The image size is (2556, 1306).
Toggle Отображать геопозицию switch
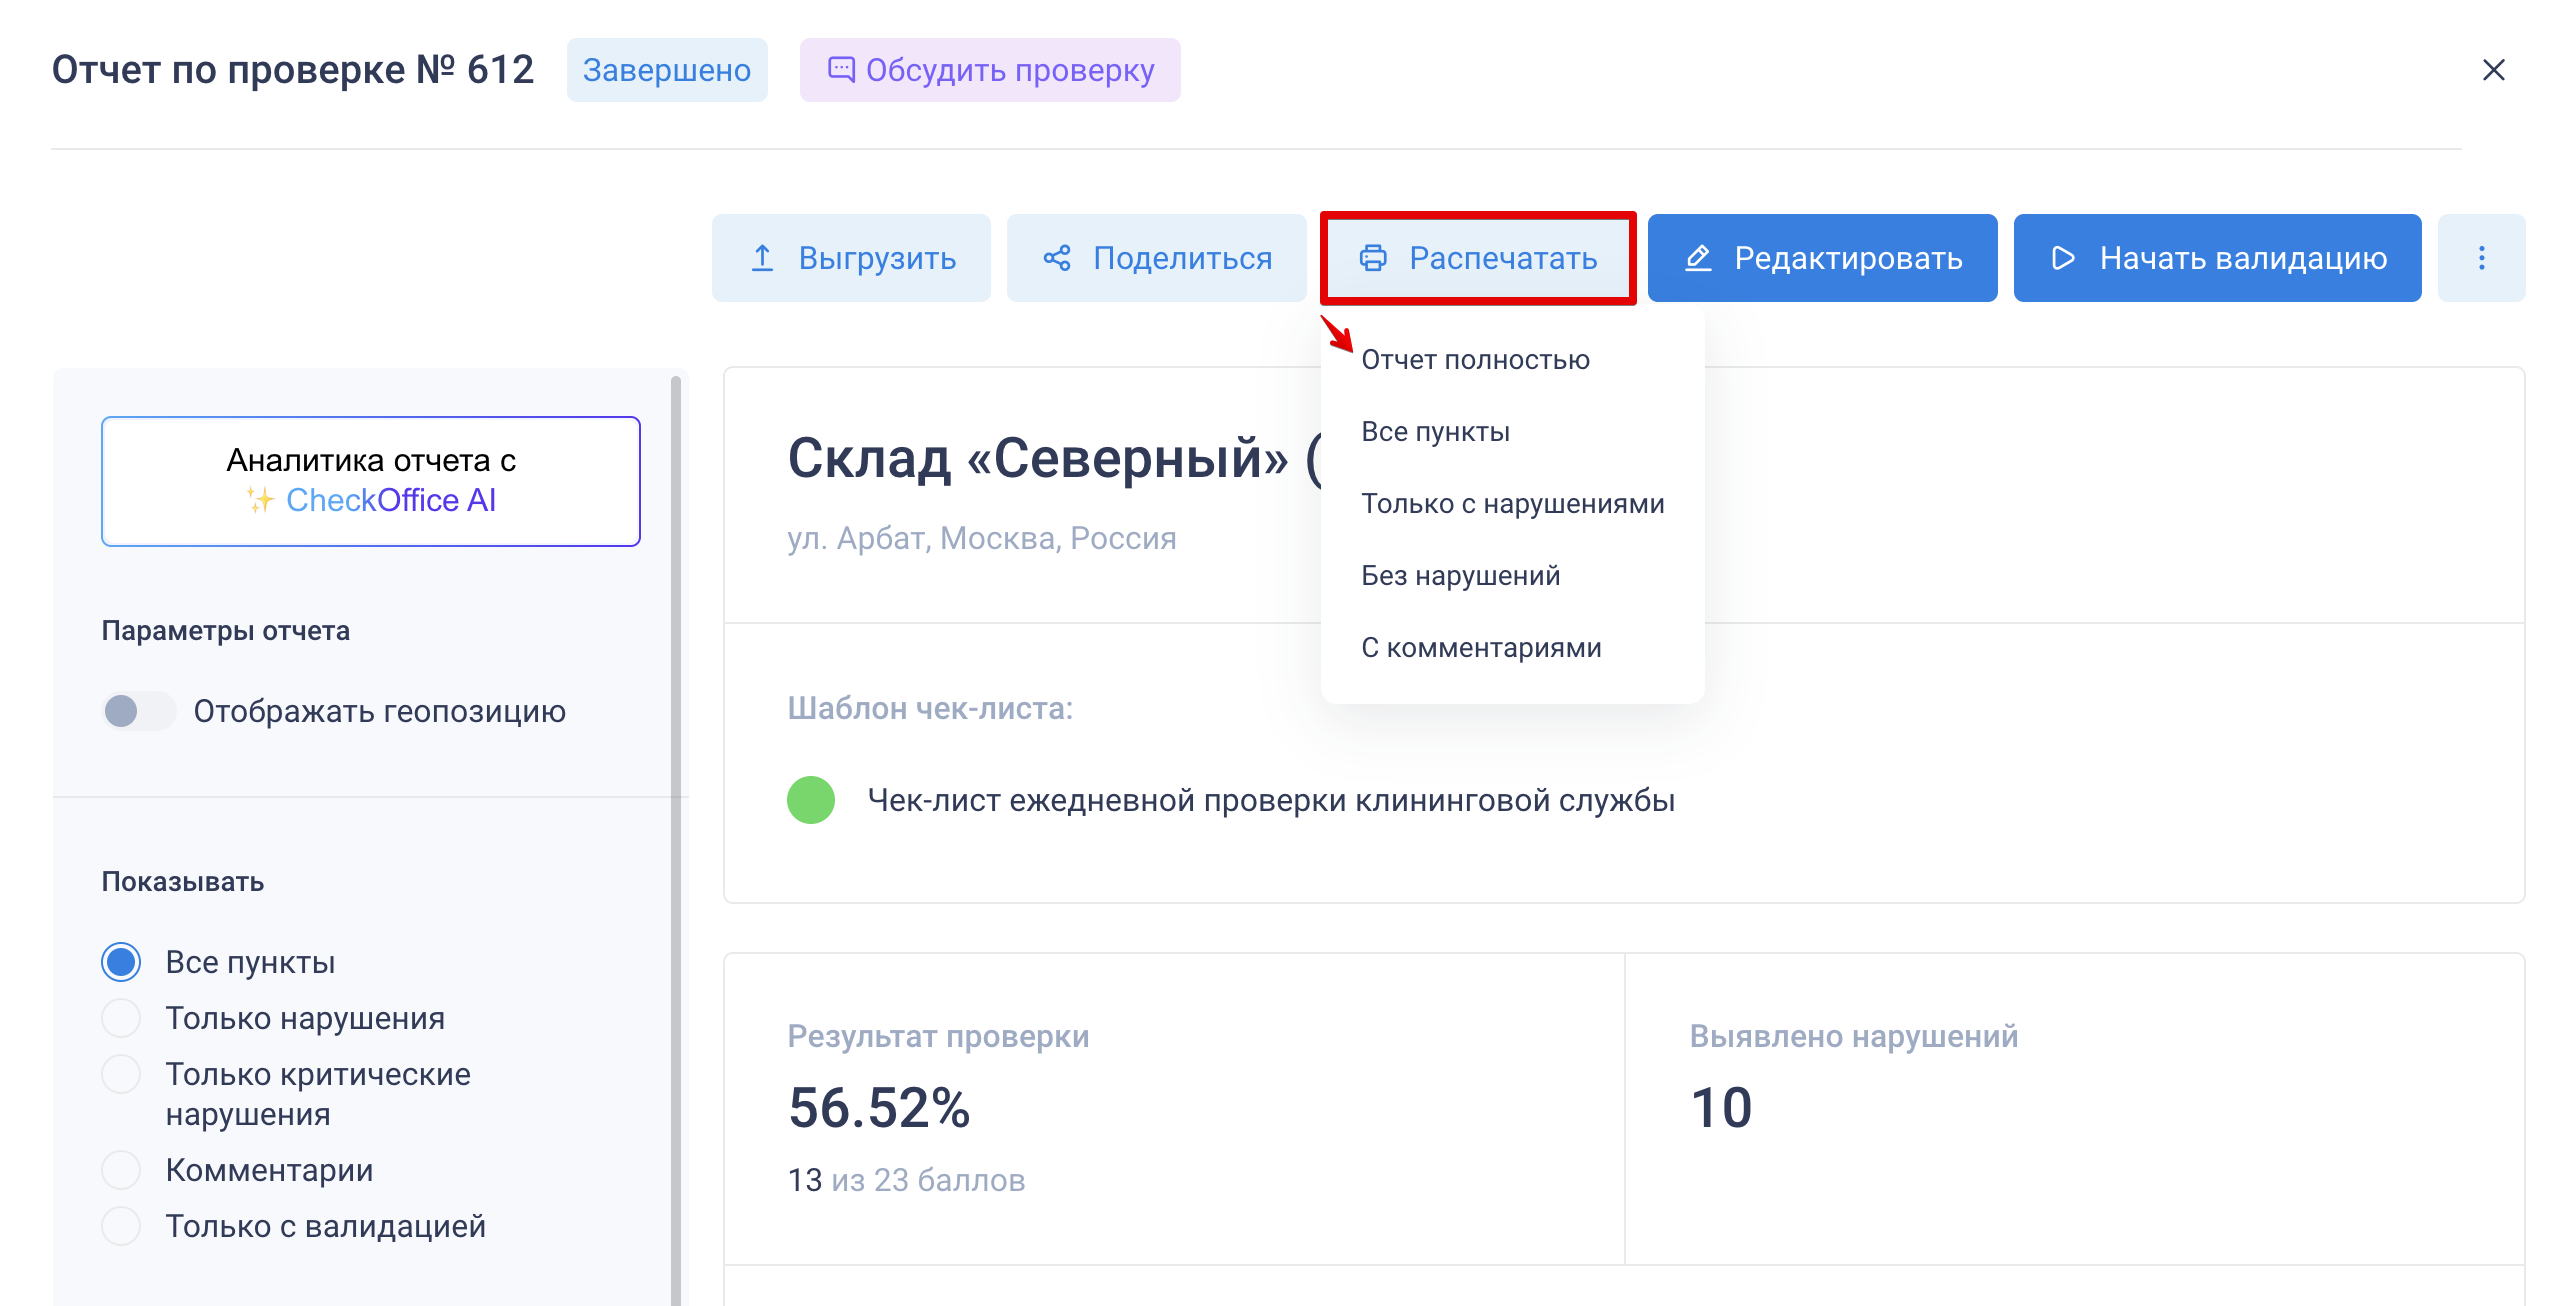click(x=139, y=711)
